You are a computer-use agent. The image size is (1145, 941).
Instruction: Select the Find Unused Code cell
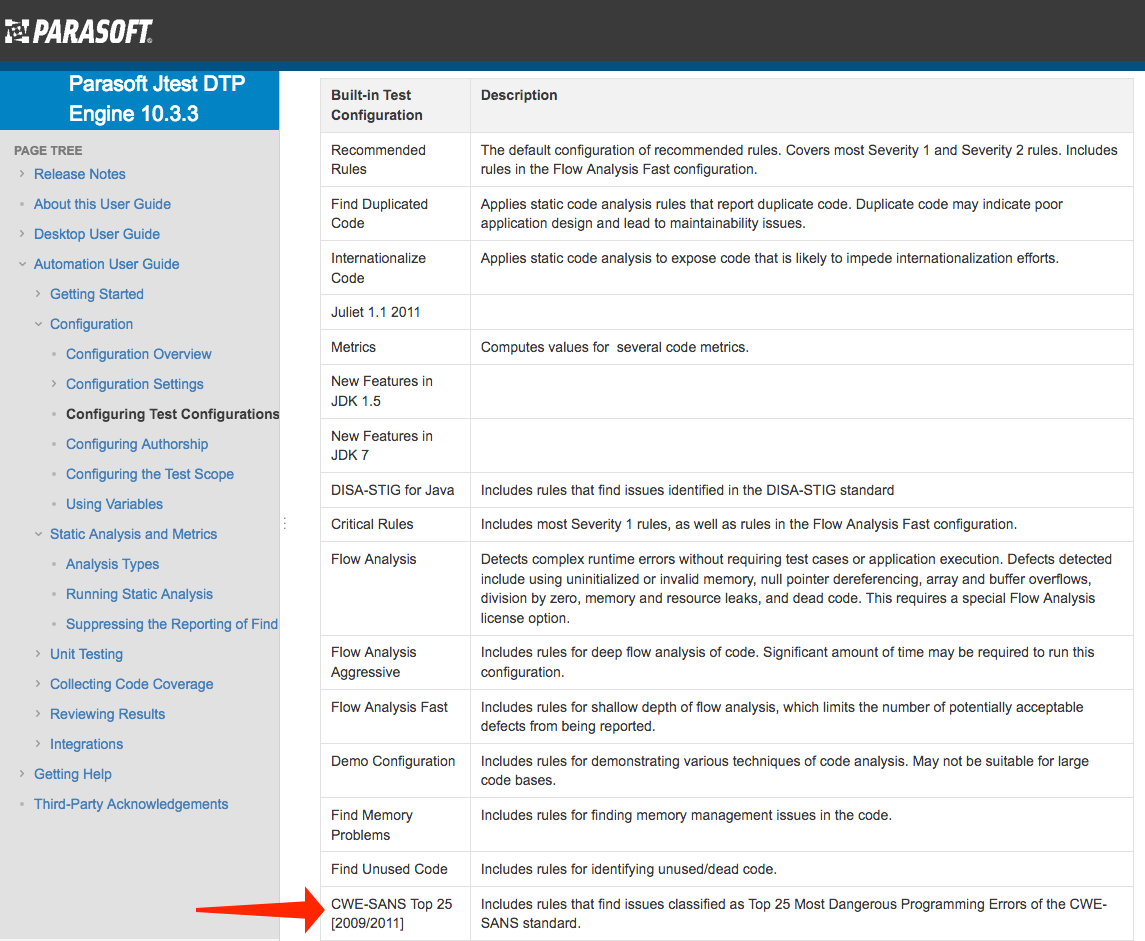[x=395, y=869]
